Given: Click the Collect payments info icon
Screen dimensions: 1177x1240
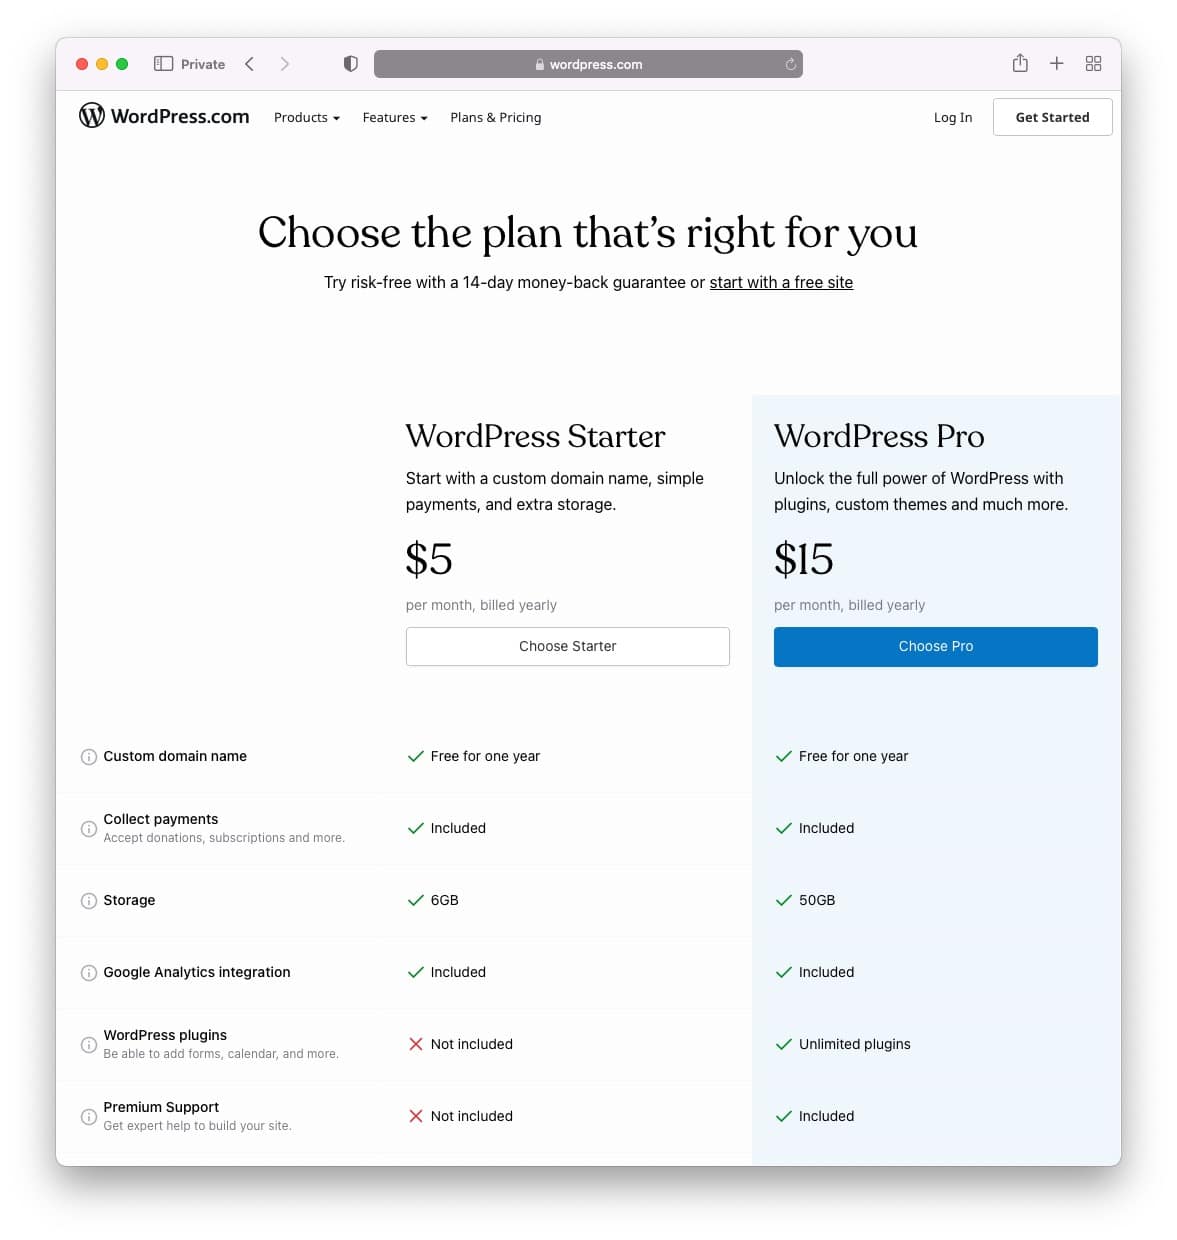Looking at the screenshot, I should (87, 828).
